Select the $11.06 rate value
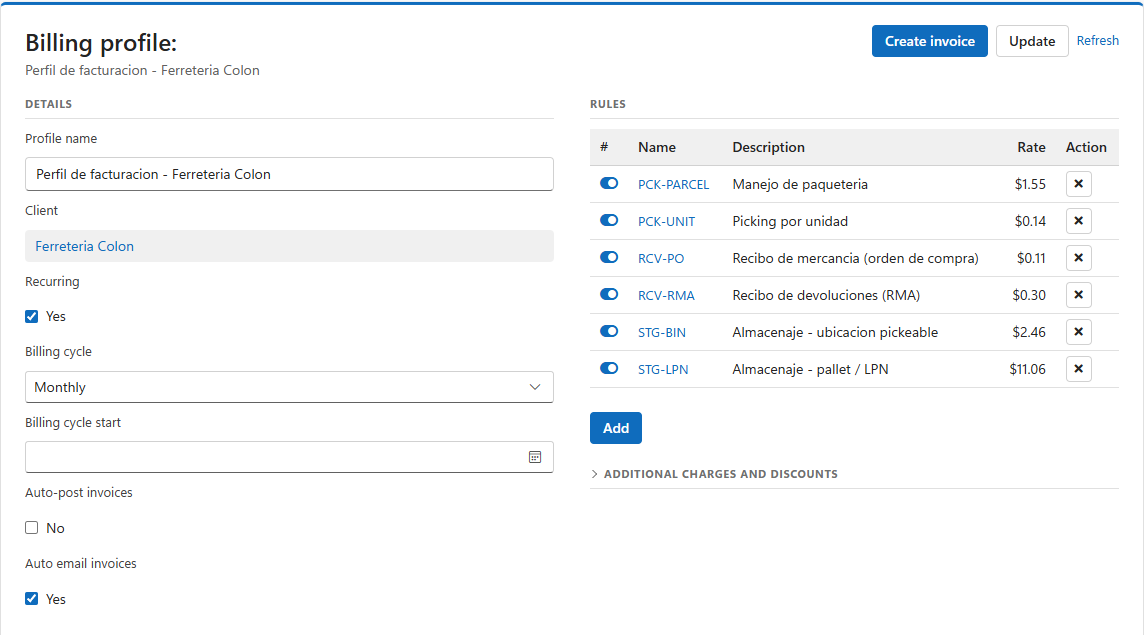This screenshot has width=1144, height=635. coord(1027,369)
